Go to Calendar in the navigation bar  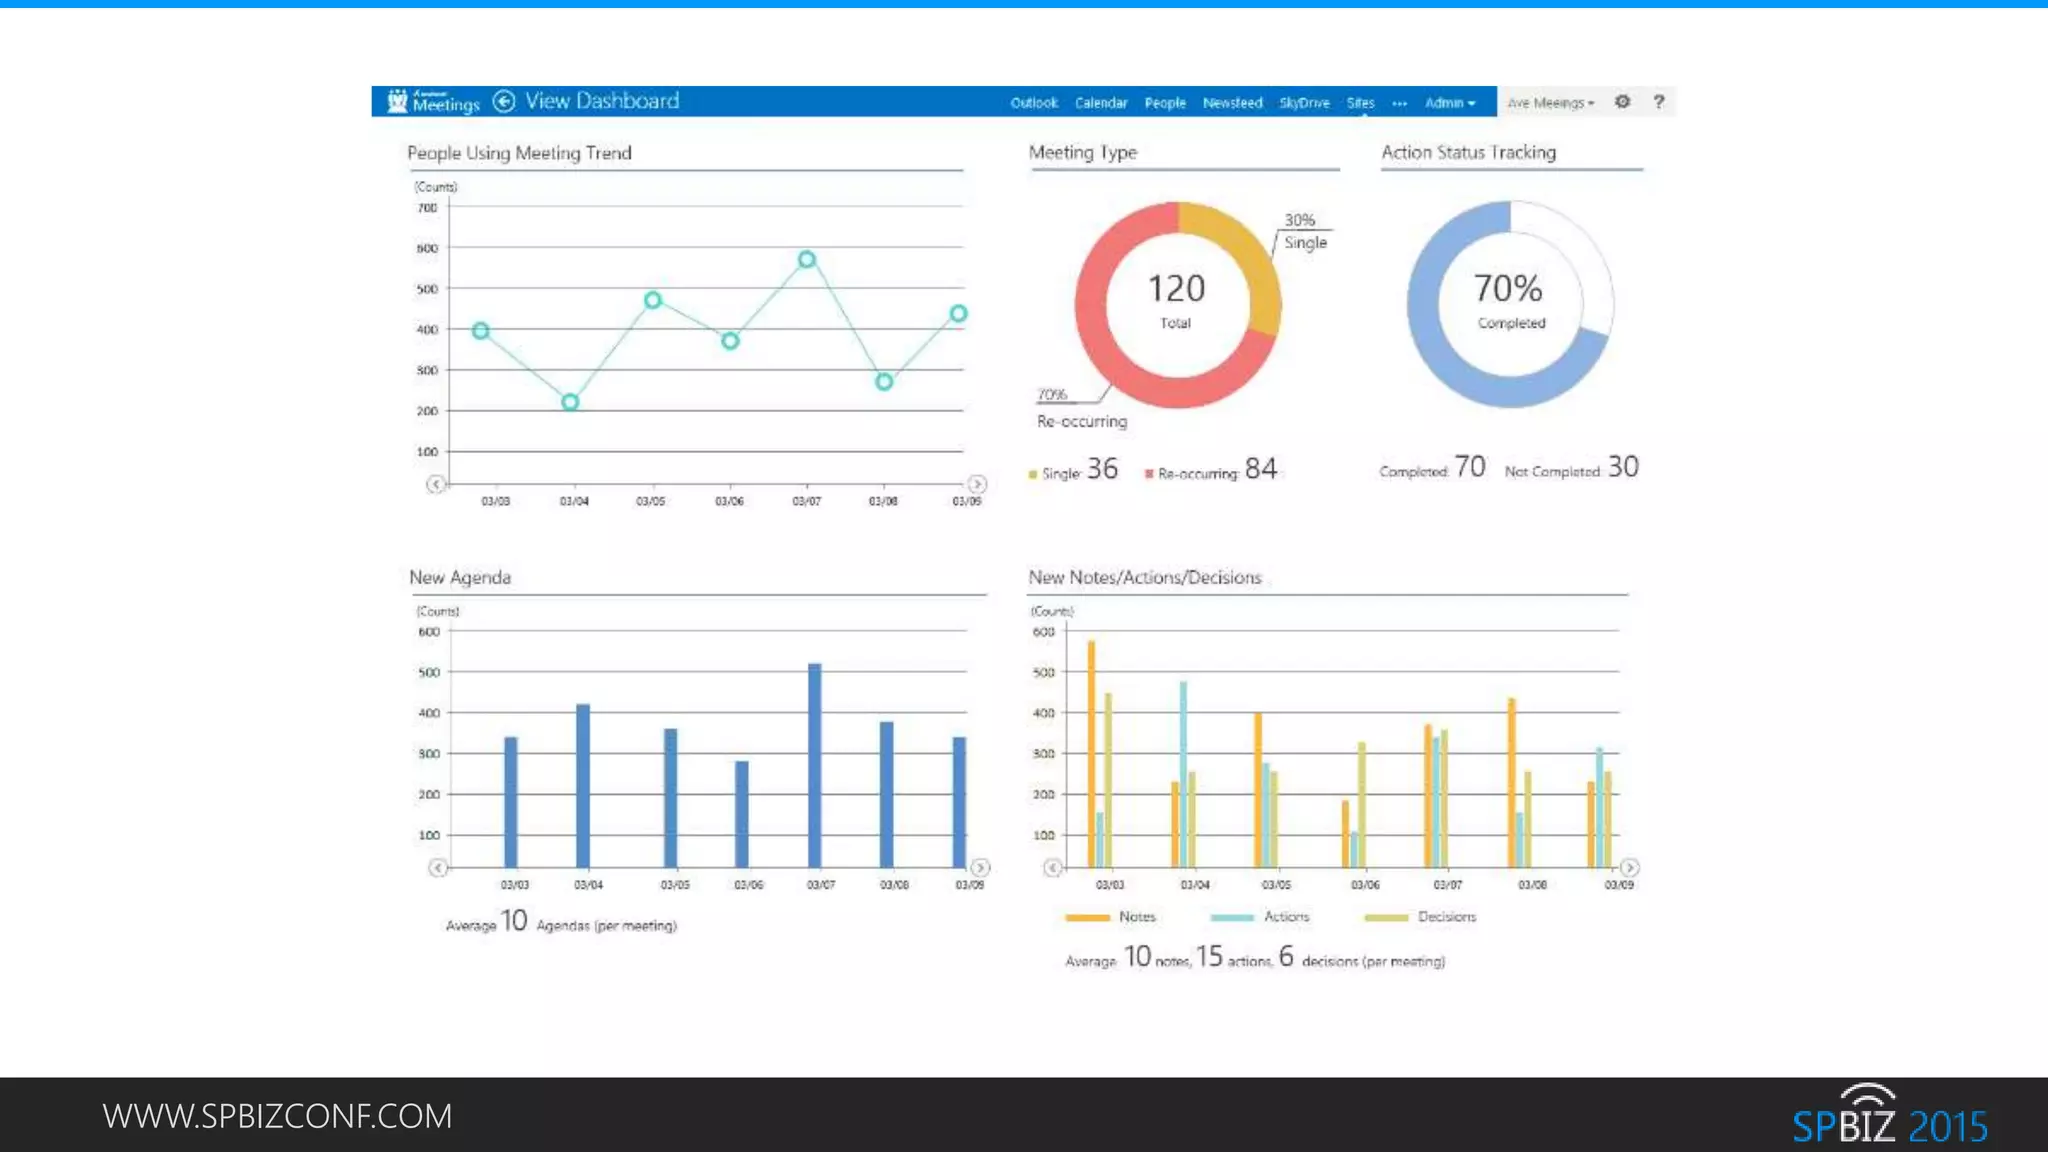[x=1100, y=103]
